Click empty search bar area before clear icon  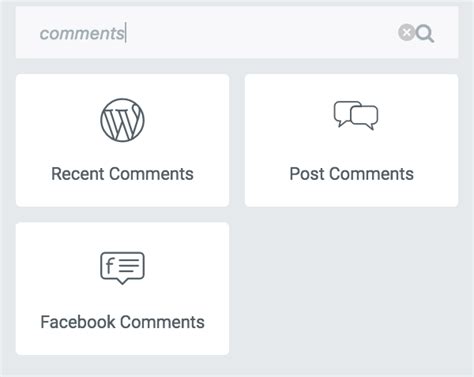262,33
